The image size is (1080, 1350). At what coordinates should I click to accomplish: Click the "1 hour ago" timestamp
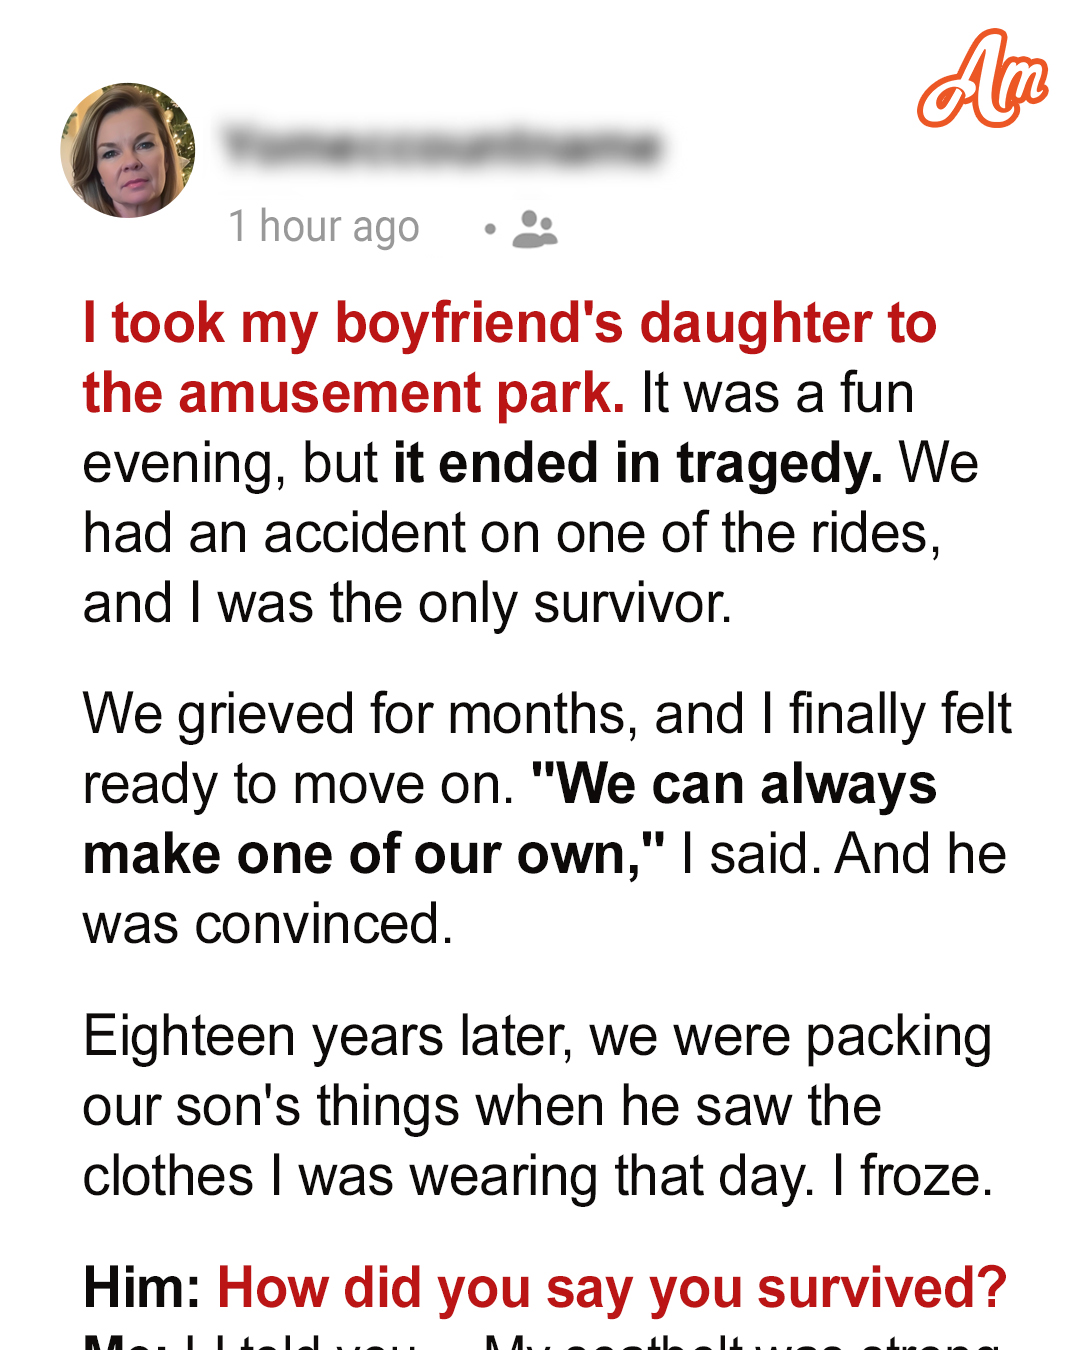coord(324,227)
